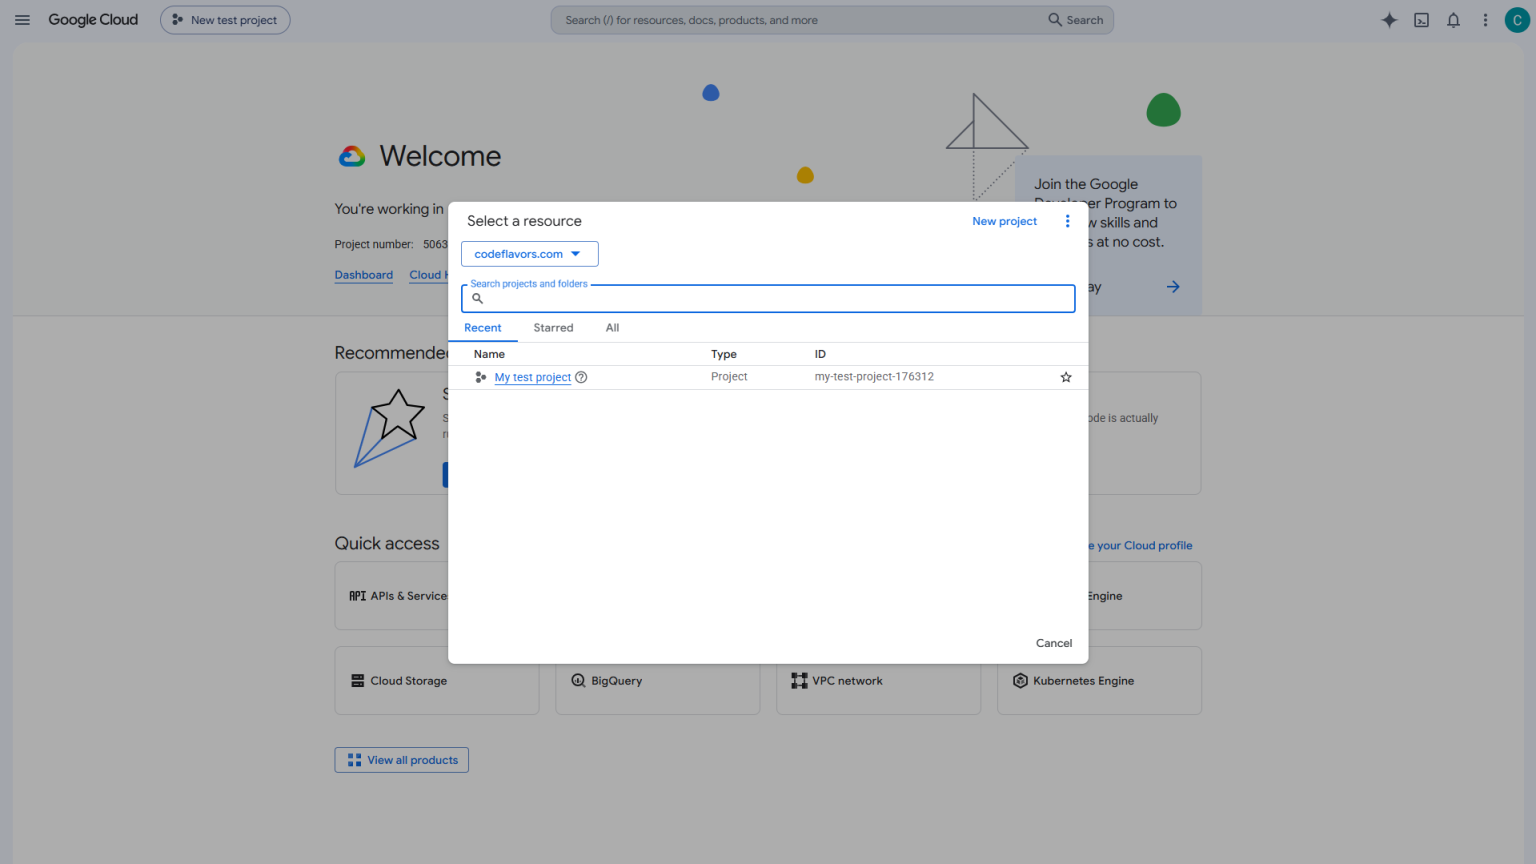Click New project link in dialog

tap(1004, 221)
